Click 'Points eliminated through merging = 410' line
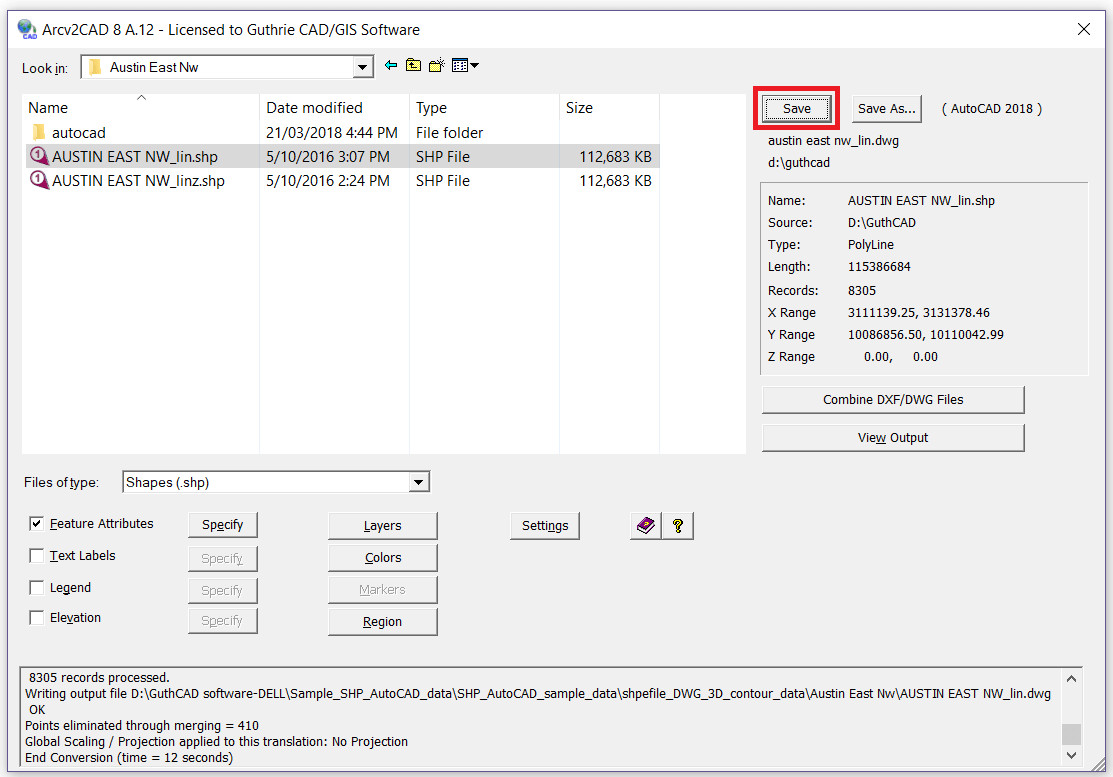This screenshot has width=1113, height=777. pos(141,725)
